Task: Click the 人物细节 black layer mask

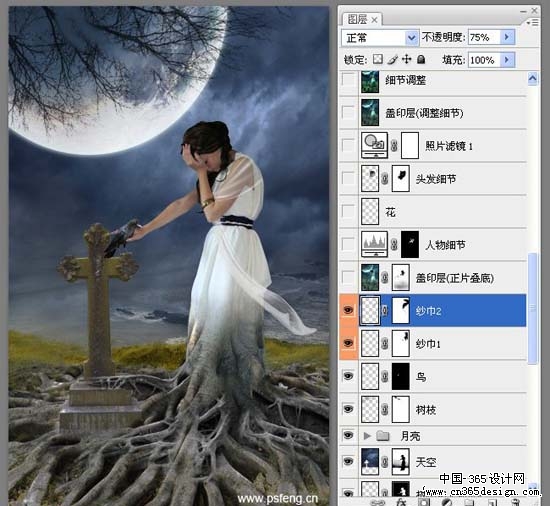Action: coord(410,244)
